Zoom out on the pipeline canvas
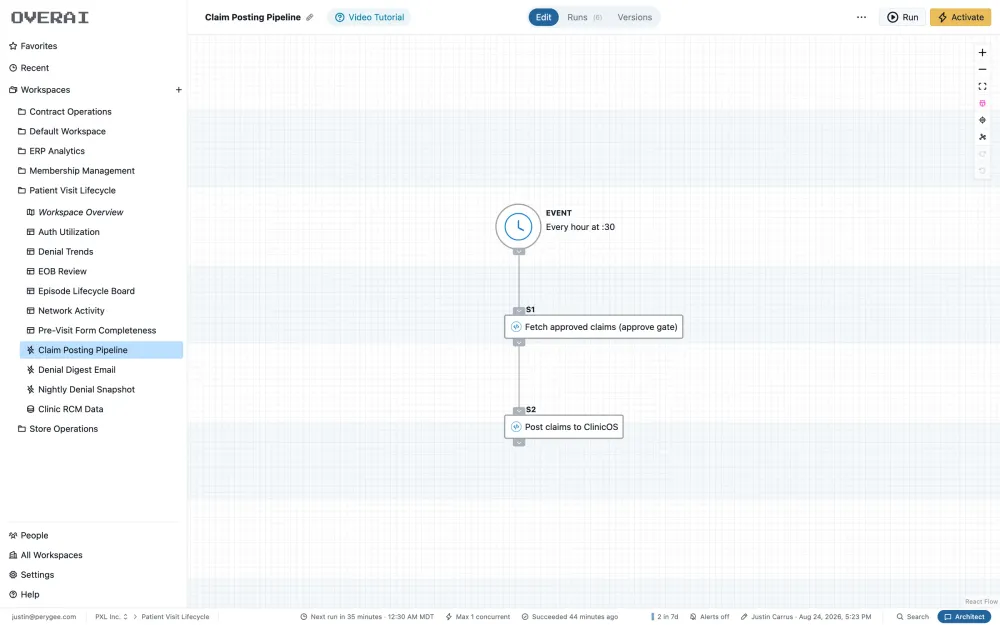The image size is (1000, 625). click(x=982, y=70)
